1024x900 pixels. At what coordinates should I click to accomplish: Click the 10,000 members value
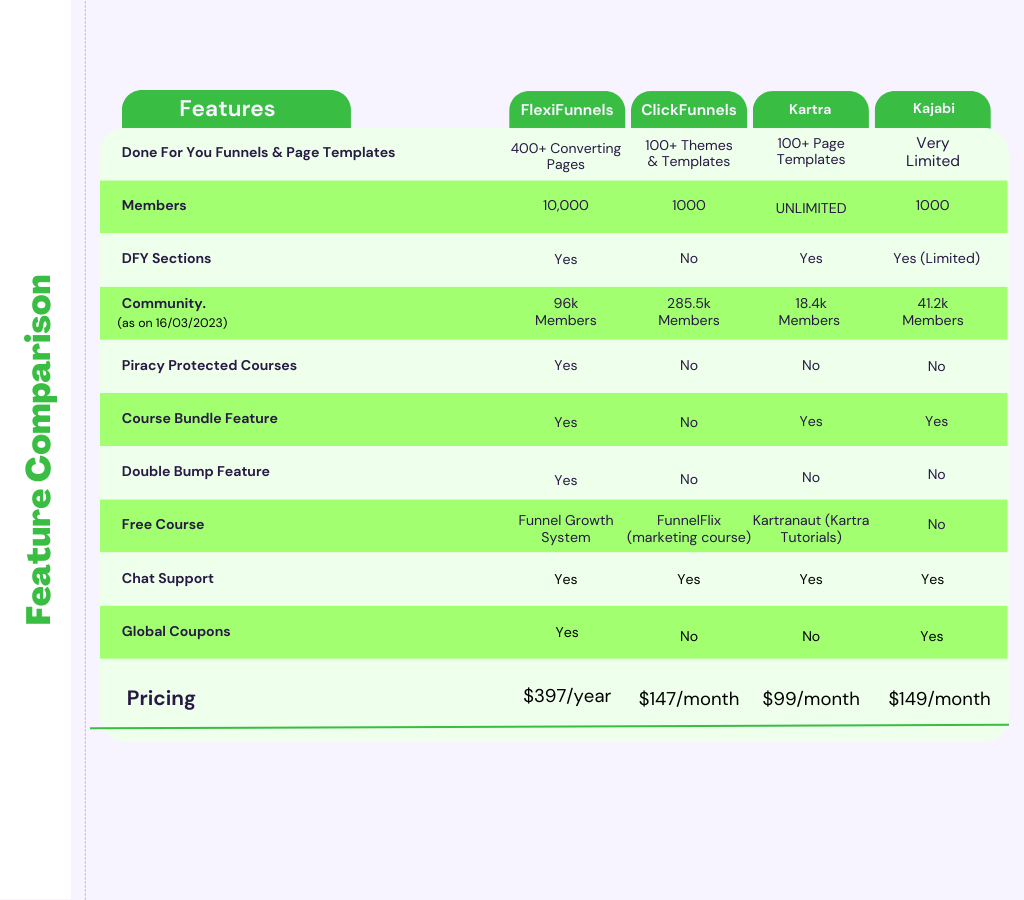[x=566, y=205]
